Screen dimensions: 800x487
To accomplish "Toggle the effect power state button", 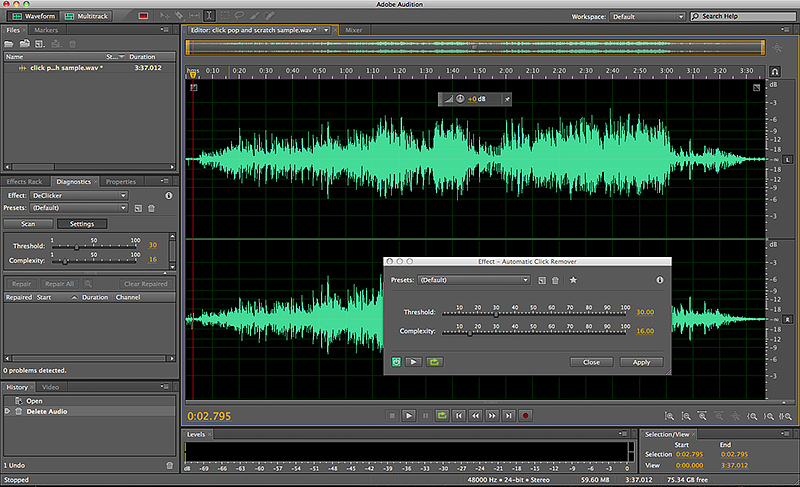I will [x=395, y=362].
